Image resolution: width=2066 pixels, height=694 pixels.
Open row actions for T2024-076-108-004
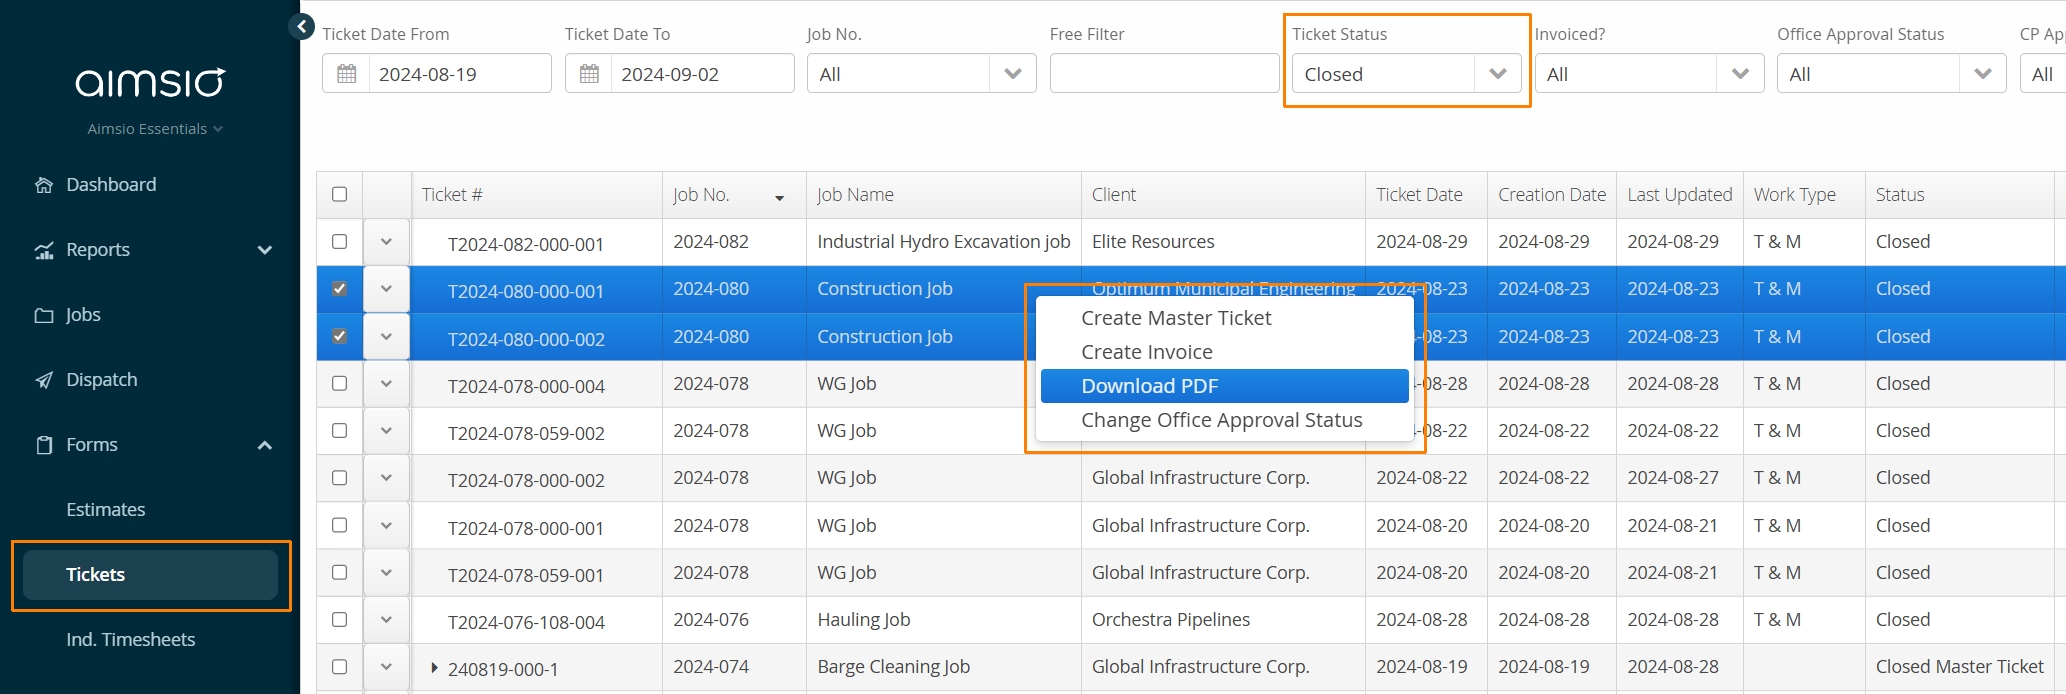pos(386,620)
